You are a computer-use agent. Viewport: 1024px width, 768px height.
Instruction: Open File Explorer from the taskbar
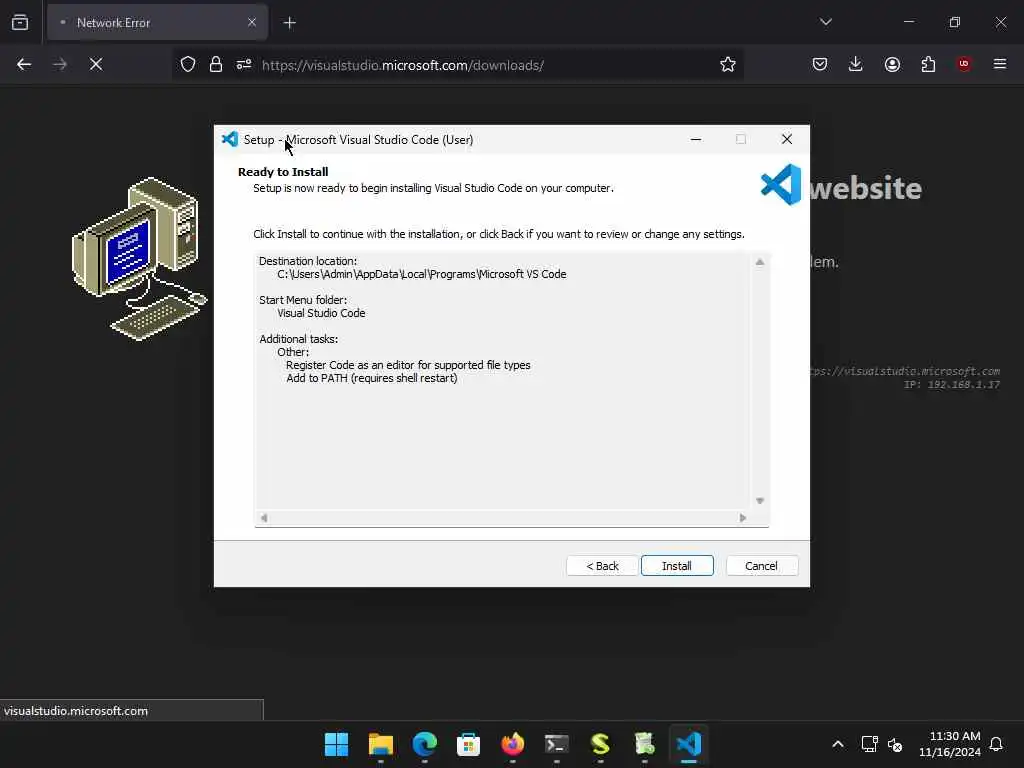[381, 744]
